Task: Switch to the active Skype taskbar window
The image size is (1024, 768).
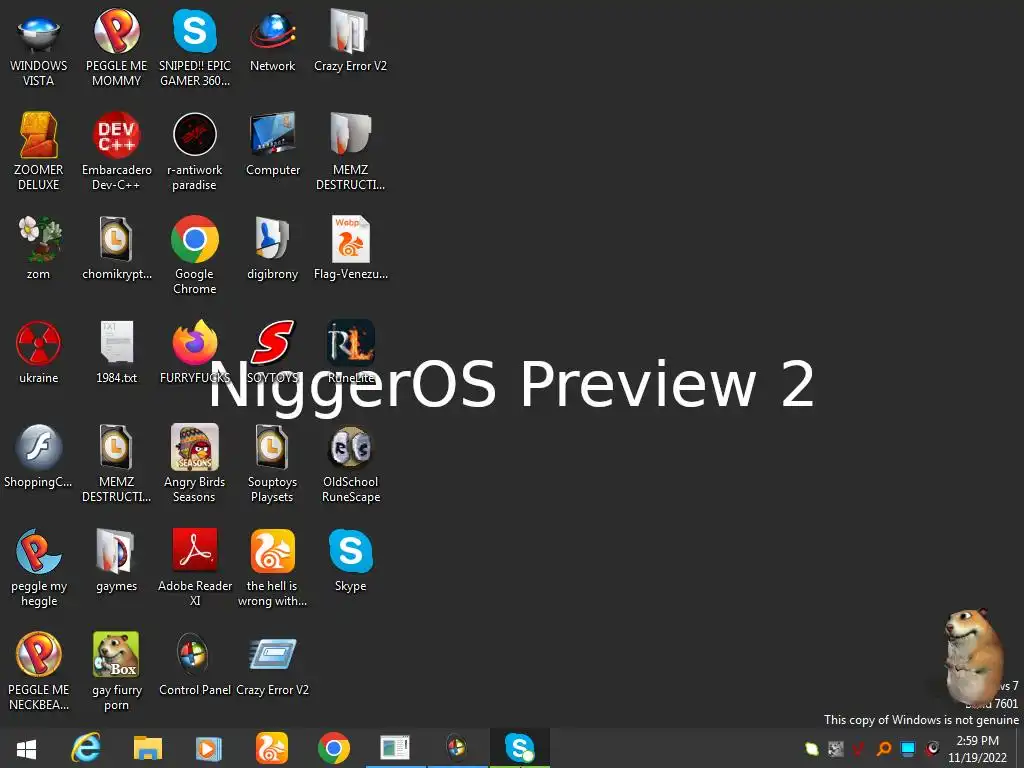Action: 519,748
